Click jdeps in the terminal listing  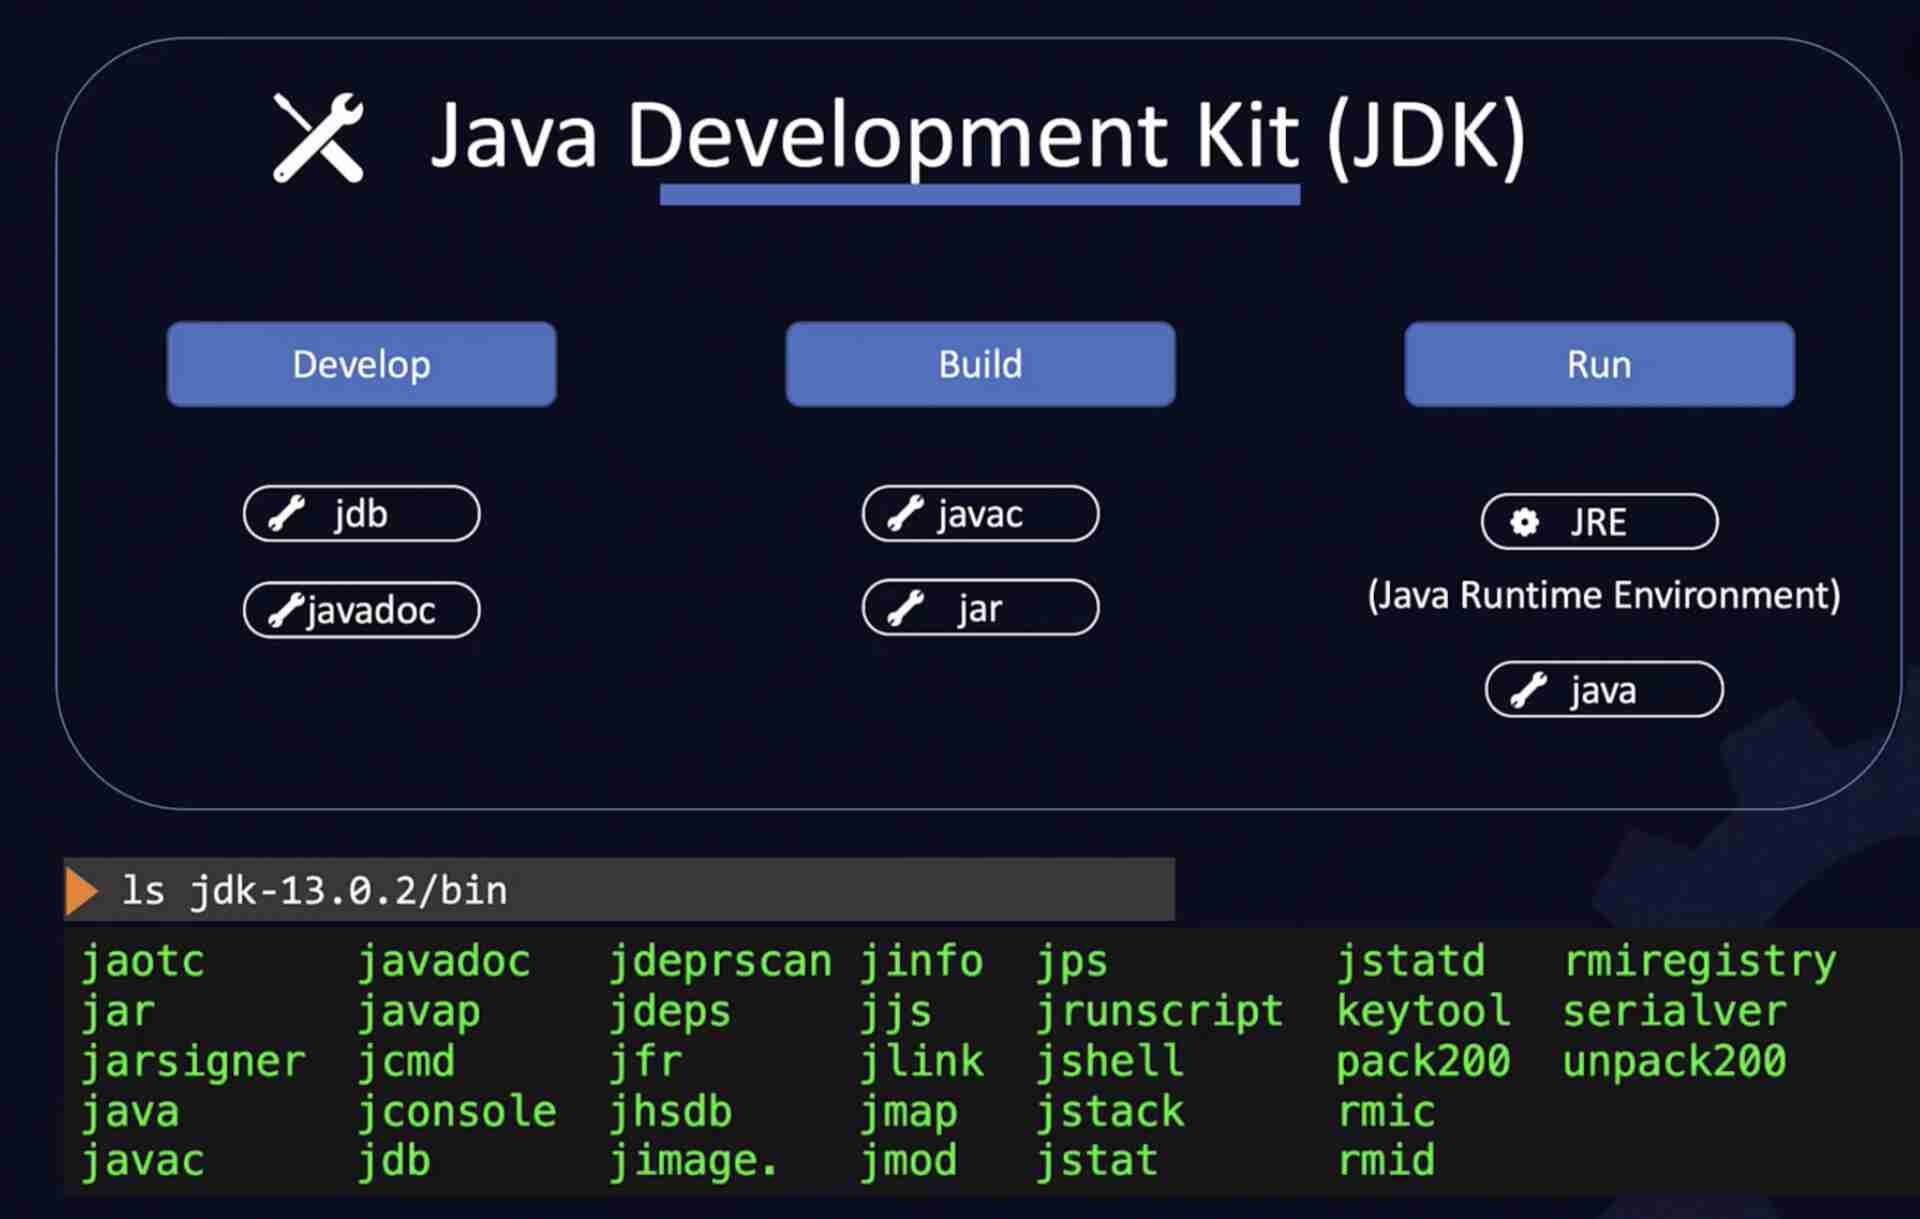tap(671, 1011)
